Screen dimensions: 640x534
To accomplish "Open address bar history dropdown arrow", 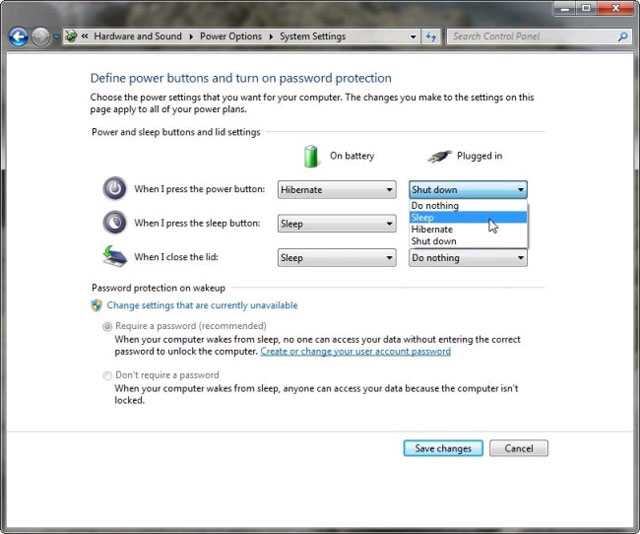I will (x=413, y=37).
